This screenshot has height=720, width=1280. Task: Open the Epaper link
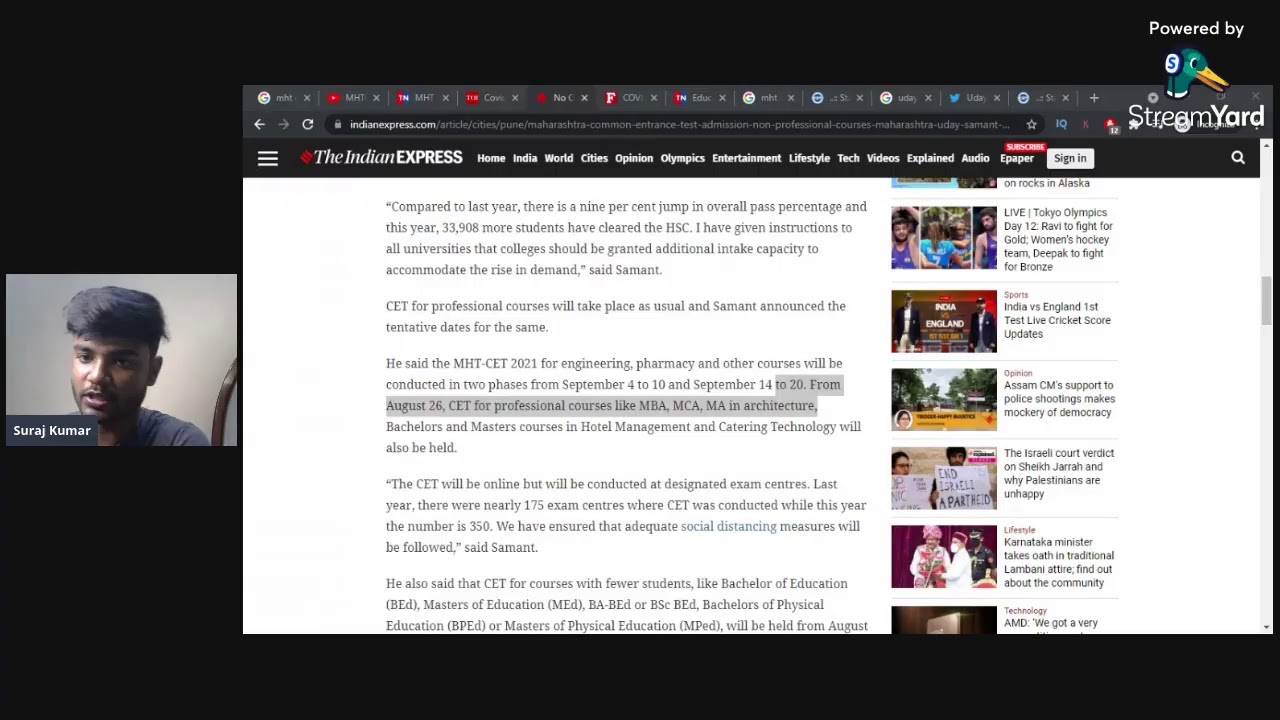[x=1017, y=158]
